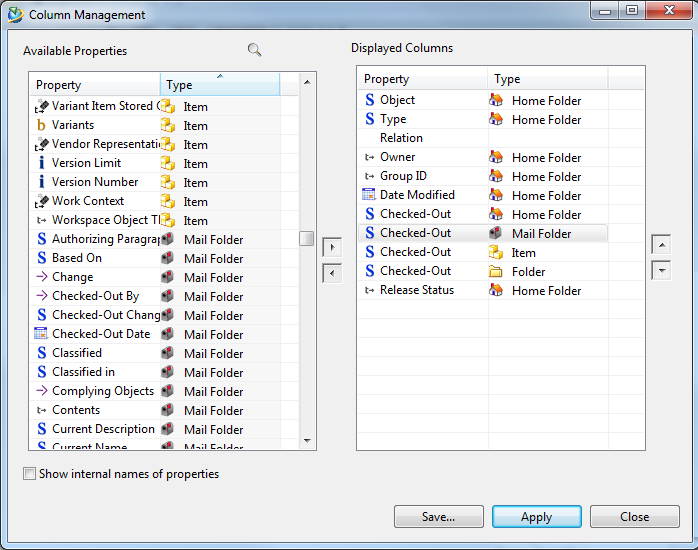
Task: Click the Close button
Action: tap(634, 517)
